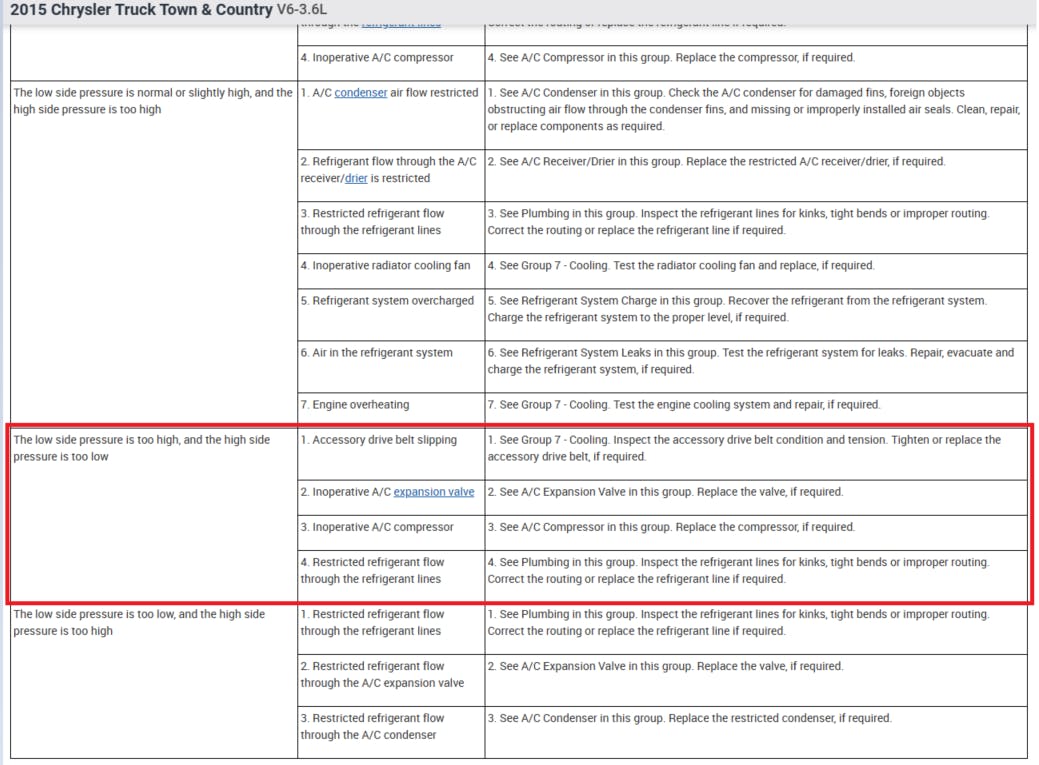Screen dimensions: 1039x765
Task: Click the low side pressure too low symptom cell
Action: pyautogui.click(x=149, y=622)
